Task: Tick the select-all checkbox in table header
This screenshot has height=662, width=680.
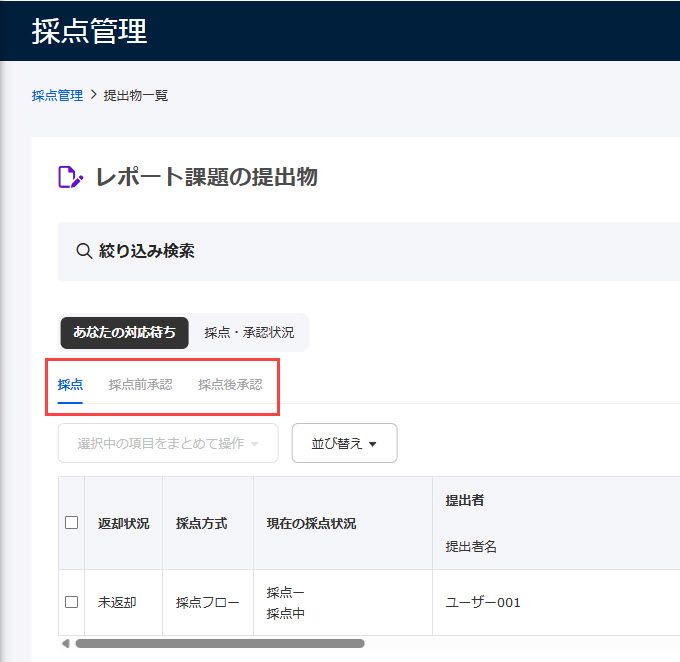Action: [72, 523]
